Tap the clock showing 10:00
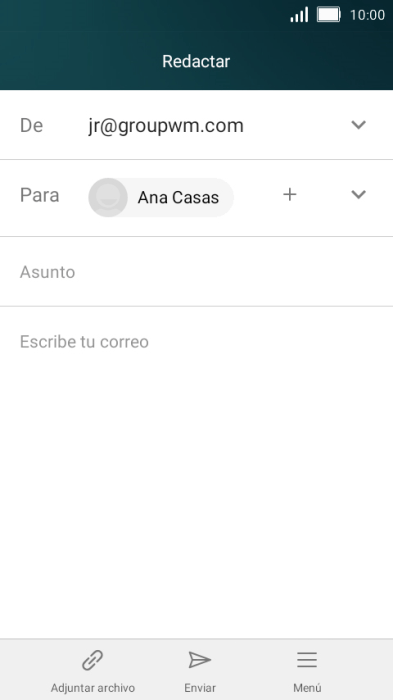393x700 pixels. (367, 15)
